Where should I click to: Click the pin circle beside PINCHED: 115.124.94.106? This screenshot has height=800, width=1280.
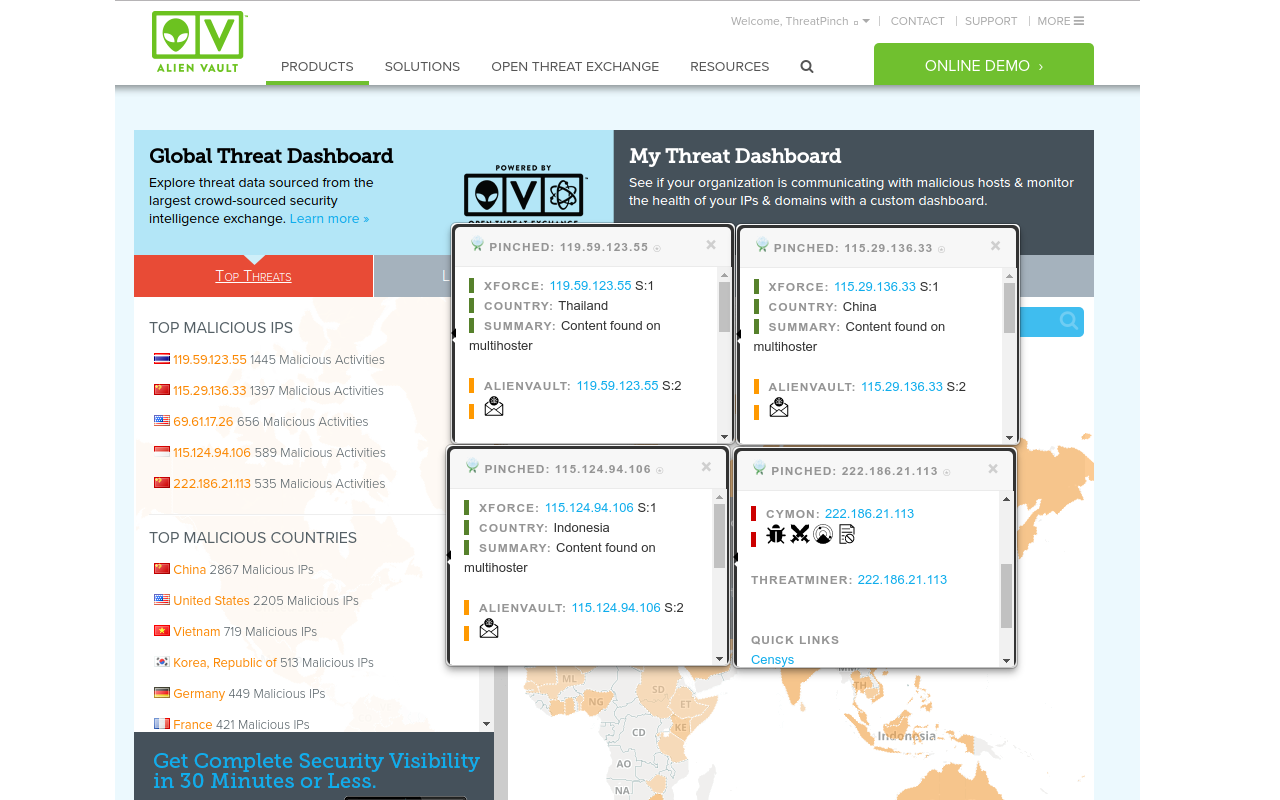coord(660,470)
